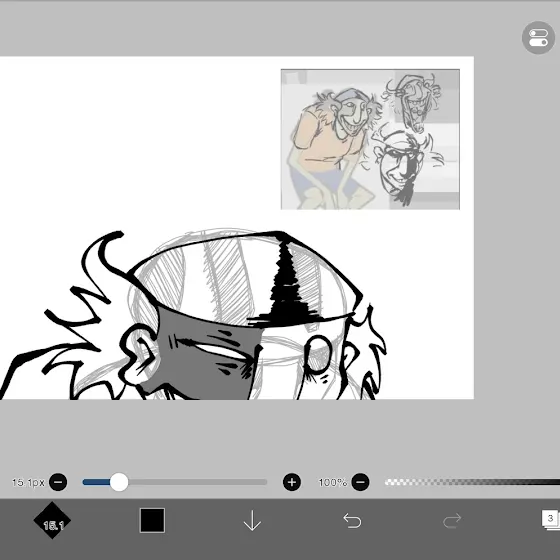
Task: Tap the greyed-out redo arrow
Action: click(452, 520)
